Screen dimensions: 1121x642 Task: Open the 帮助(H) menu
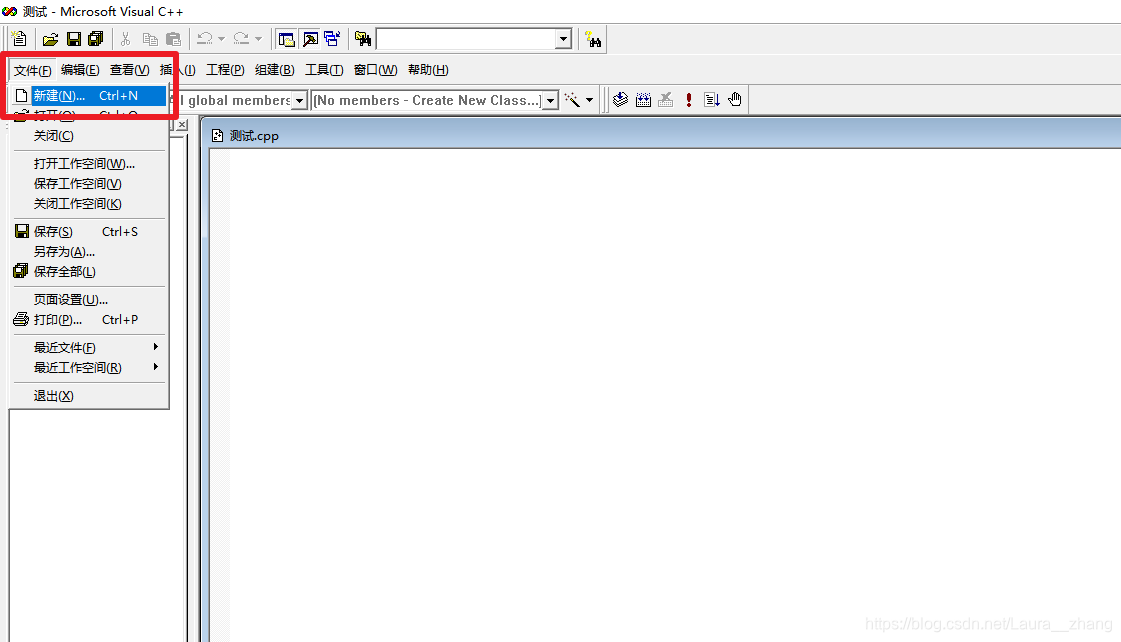pos(428,69)
